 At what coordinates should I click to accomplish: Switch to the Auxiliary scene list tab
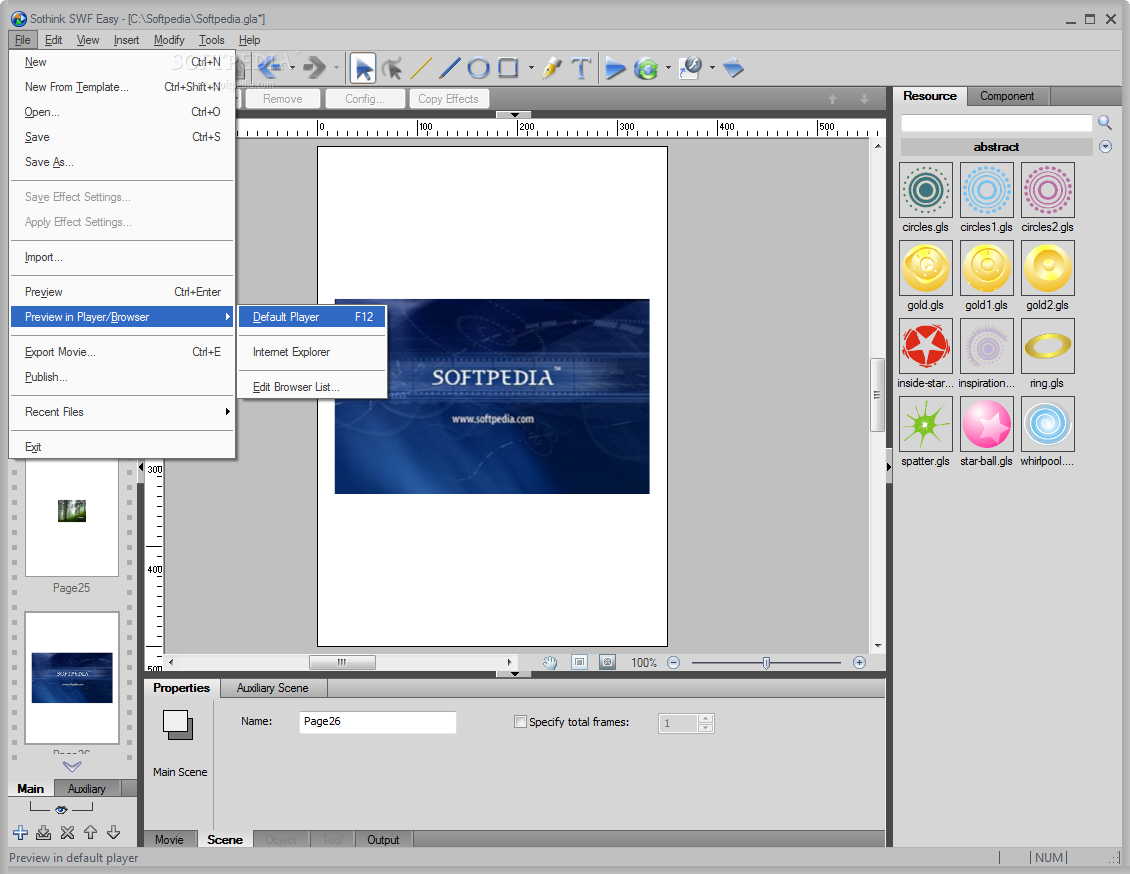86,789
